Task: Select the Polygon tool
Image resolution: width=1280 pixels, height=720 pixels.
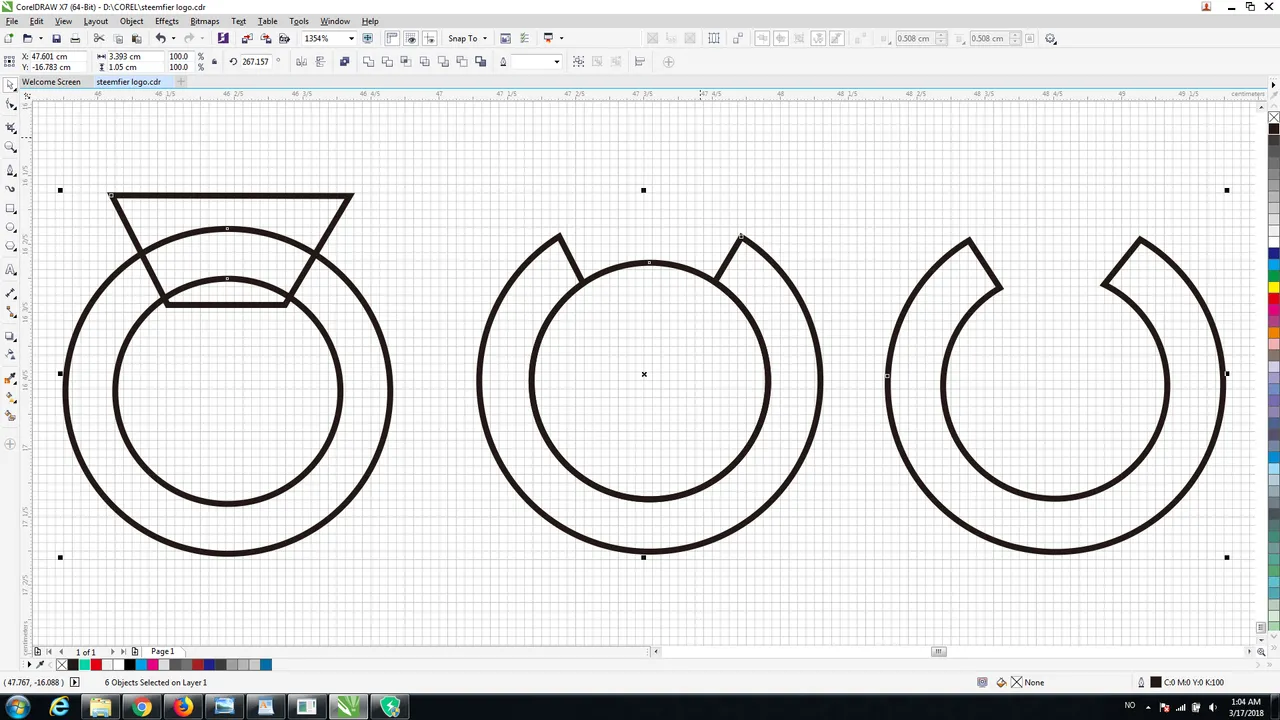Action: (x=12, y=246)
